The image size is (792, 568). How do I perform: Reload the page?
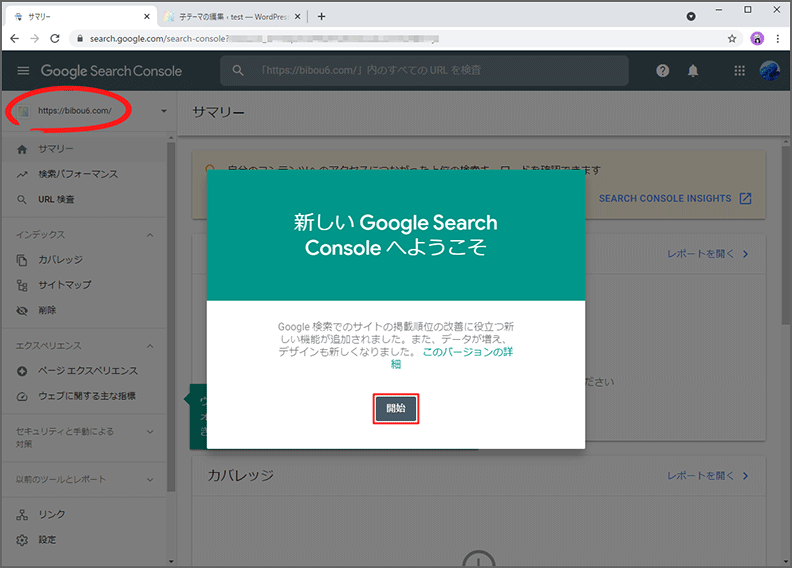point(55,38)
